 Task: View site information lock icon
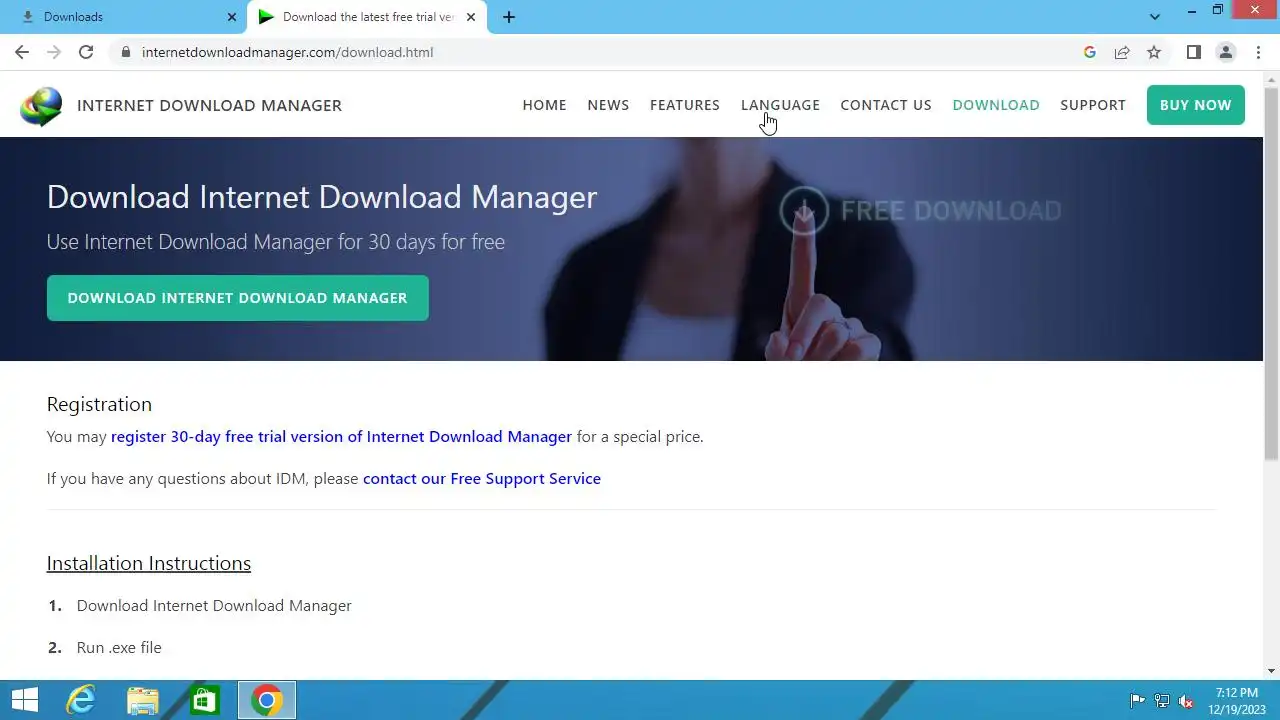coord(125,52)
